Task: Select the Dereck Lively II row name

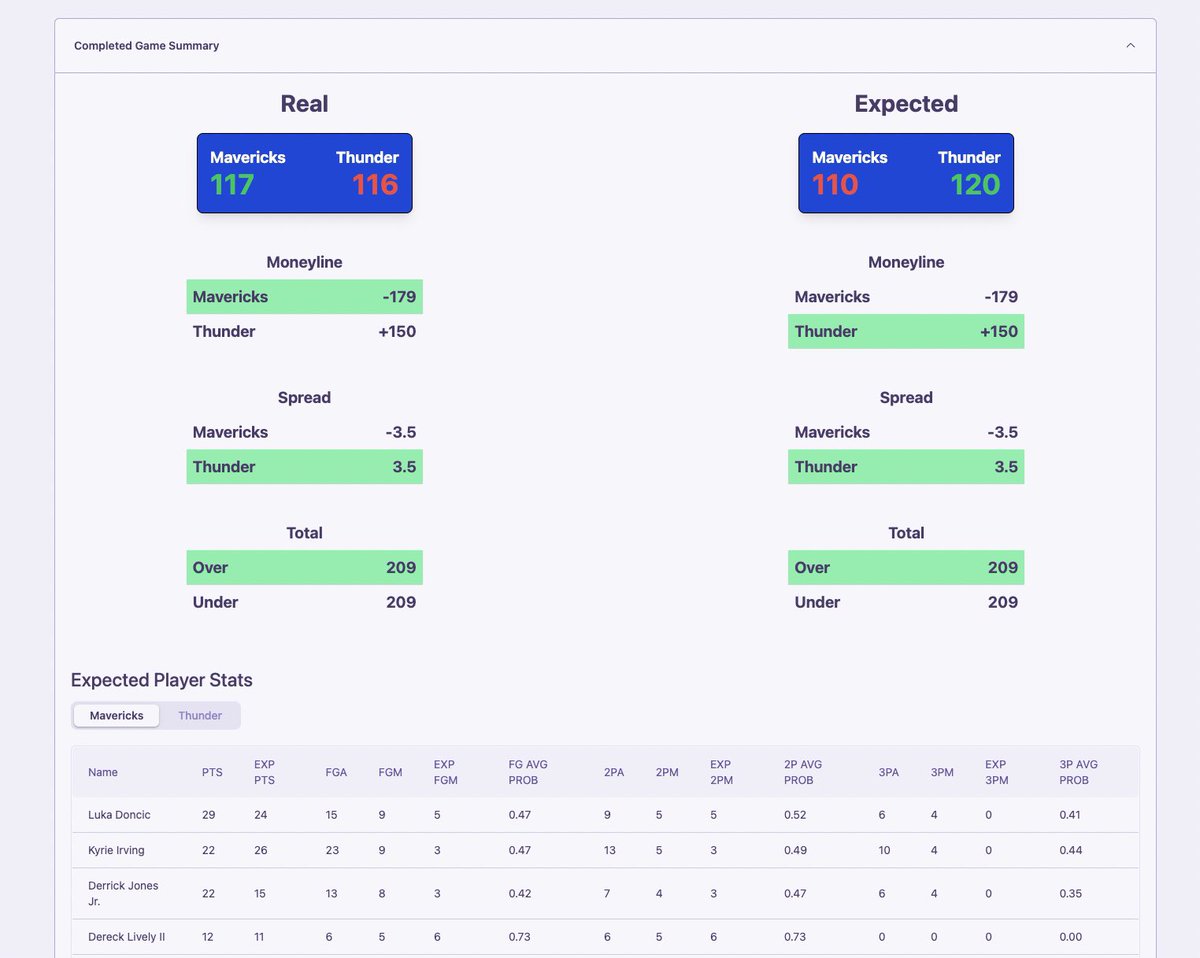Action: 126,937
